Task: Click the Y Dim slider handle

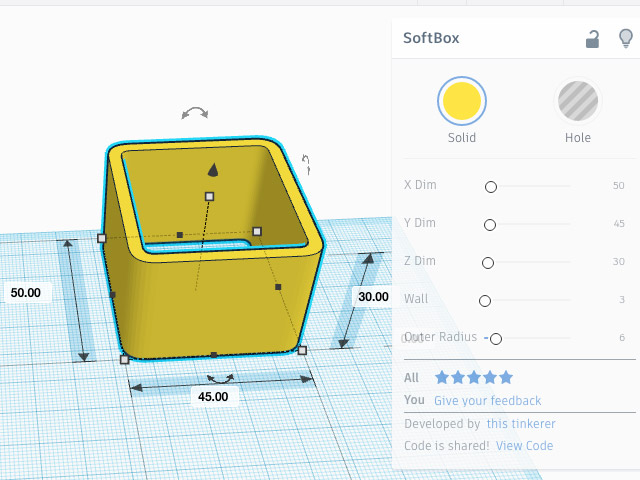Action: pyautogui.click(x=490, y=225)
